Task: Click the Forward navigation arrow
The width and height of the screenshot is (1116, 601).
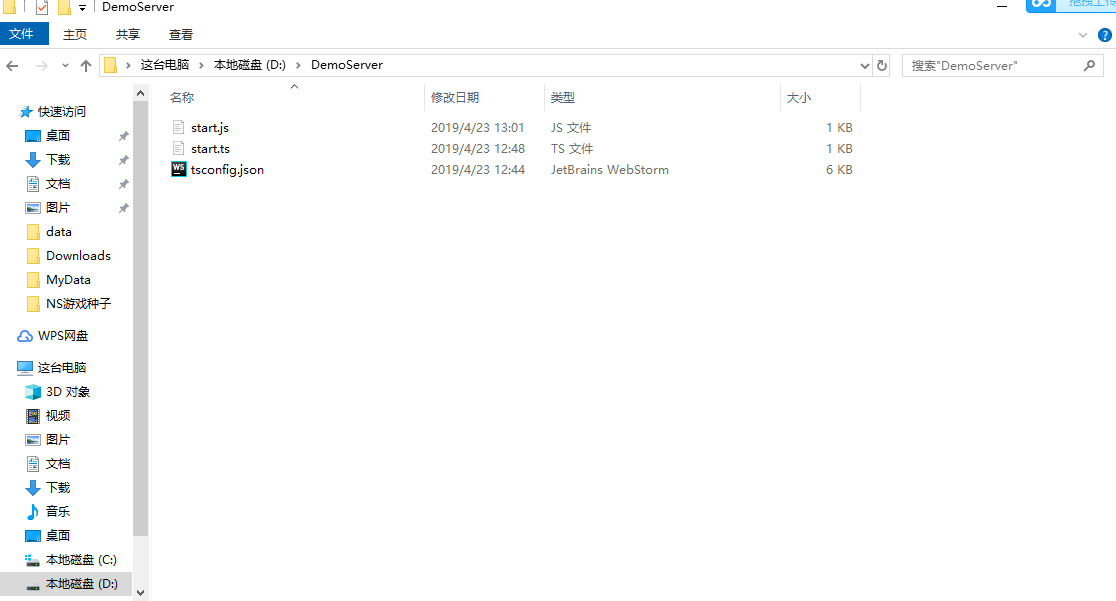Action: click(x=42, y=66)
